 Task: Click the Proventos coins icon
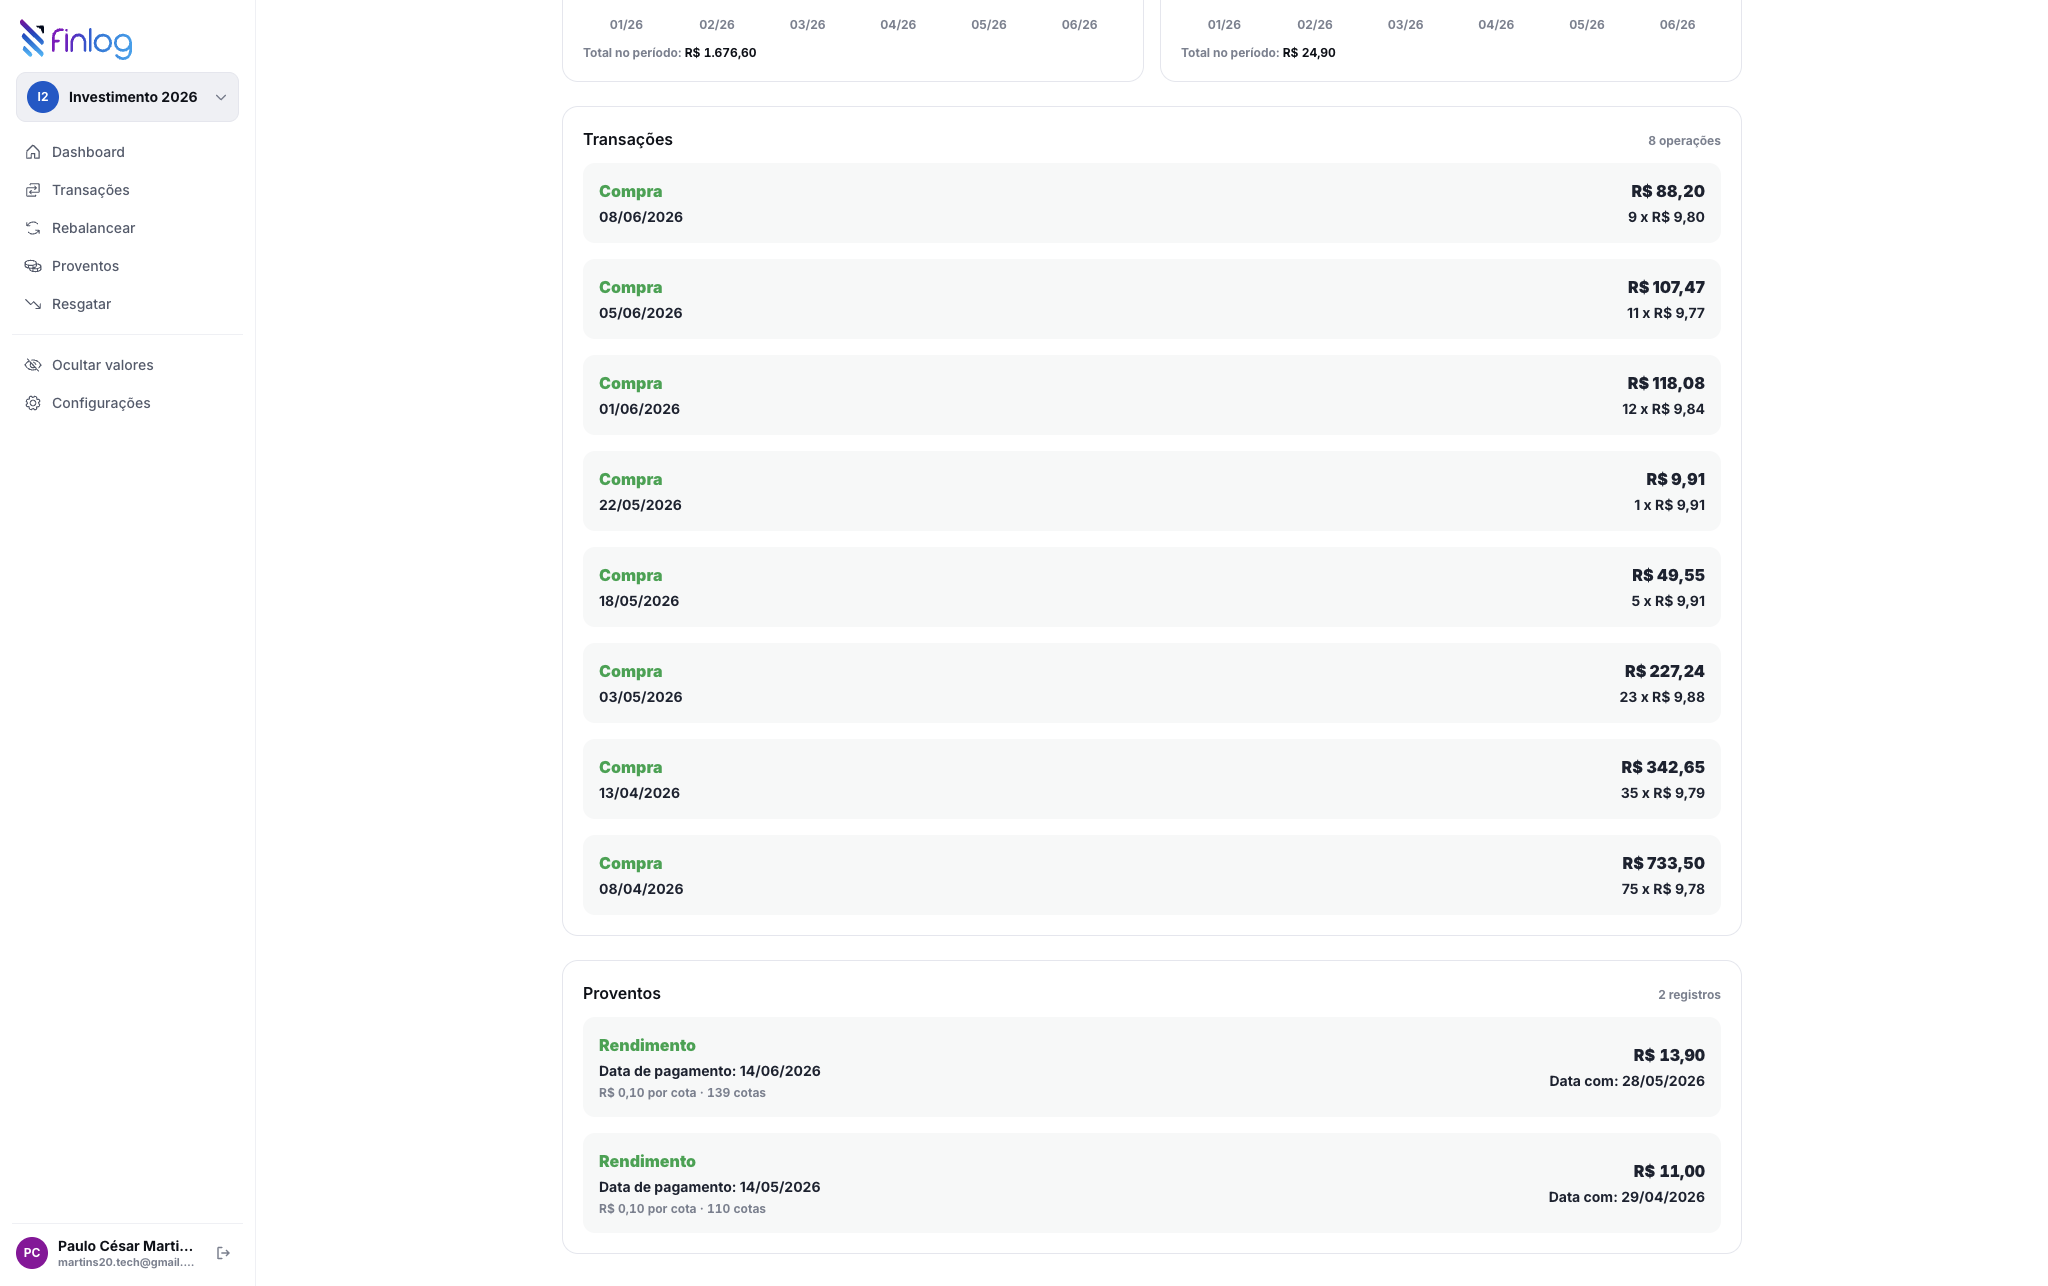pyautogui.click(x=33, y=266)
